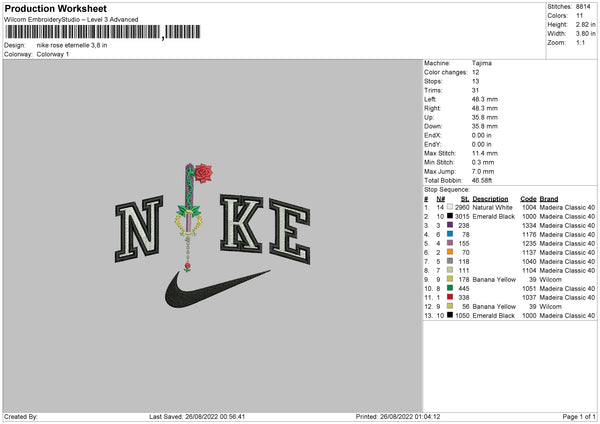Viewport: 600px width, 424px height.
Task: Click the Created By label
Action: click(x=21, y=416)
